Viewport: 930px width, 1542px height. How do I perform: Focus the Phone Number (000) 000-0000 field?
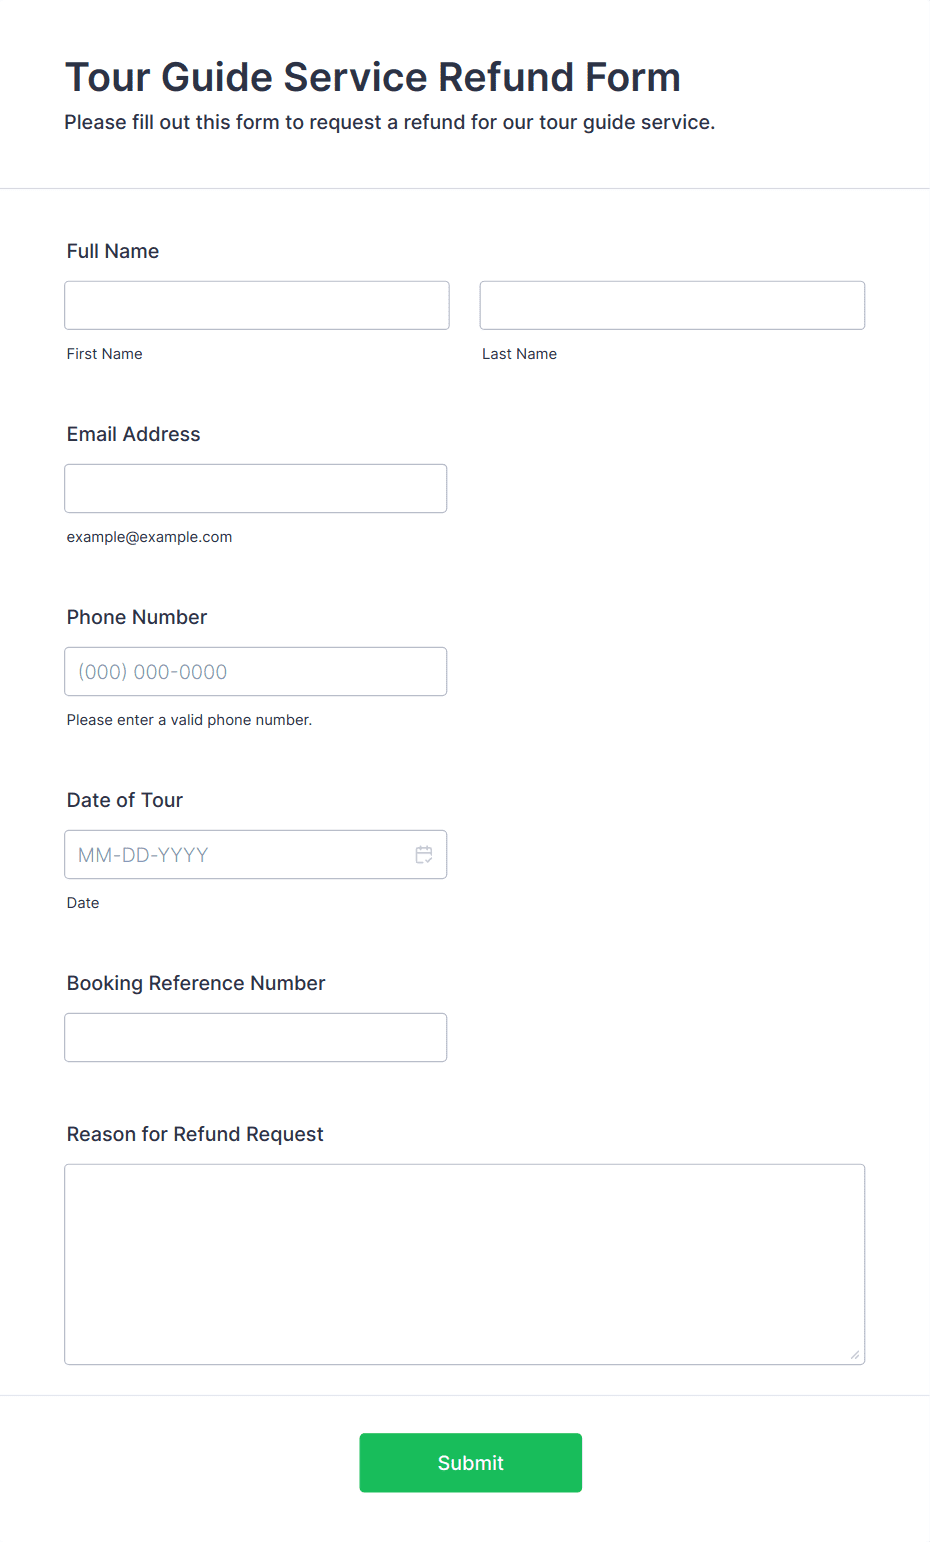tap(256, 671)
